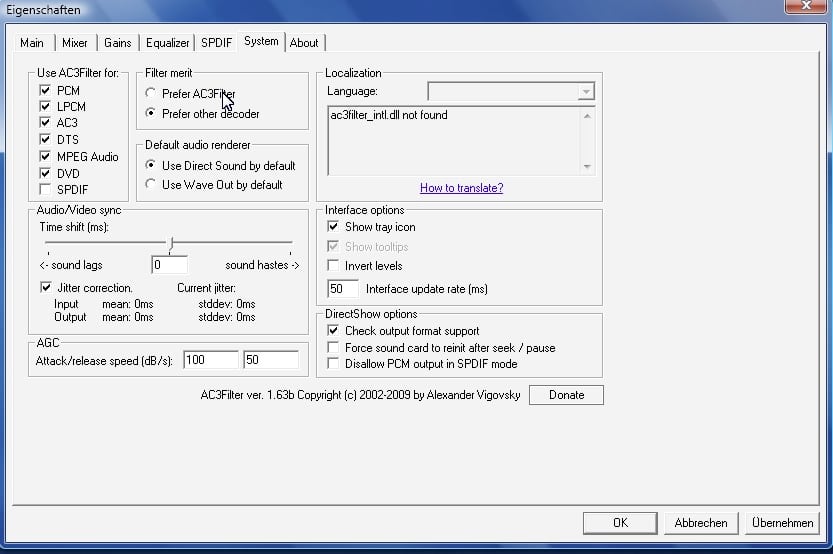
Task: Click the Abbrechen button
Action: coord(700,523)
